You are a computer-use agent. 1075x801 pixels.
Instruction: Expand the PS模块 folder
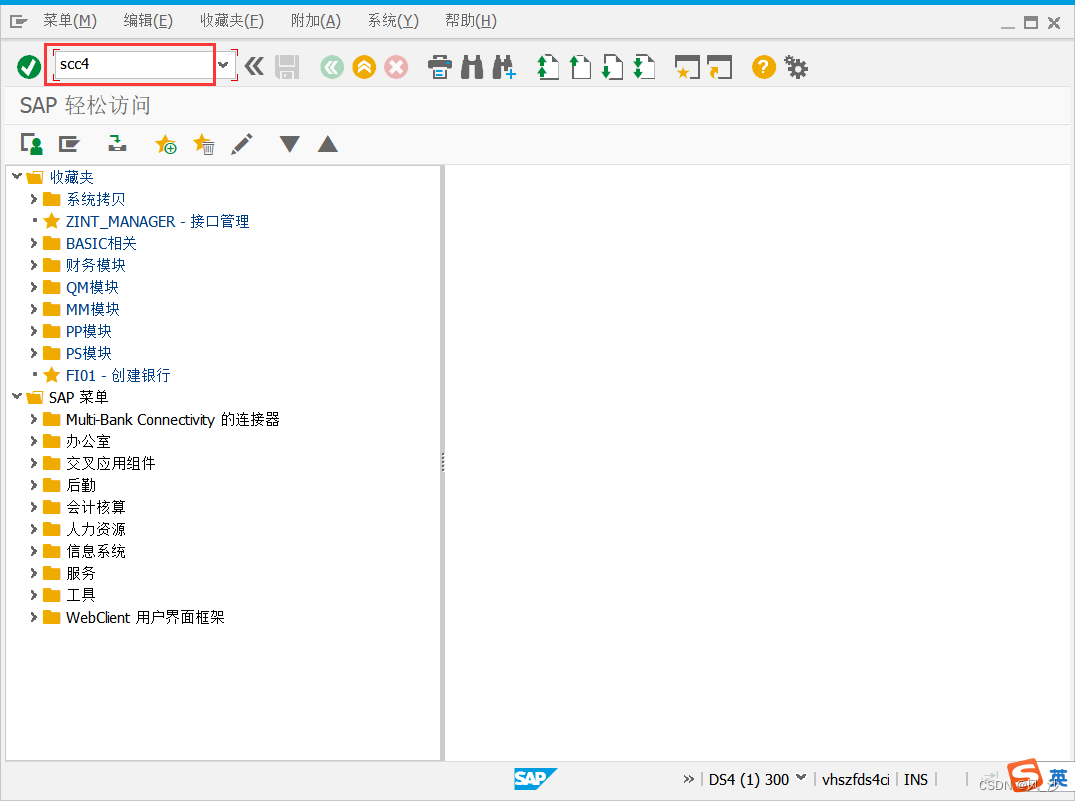[x=34, y=352]
